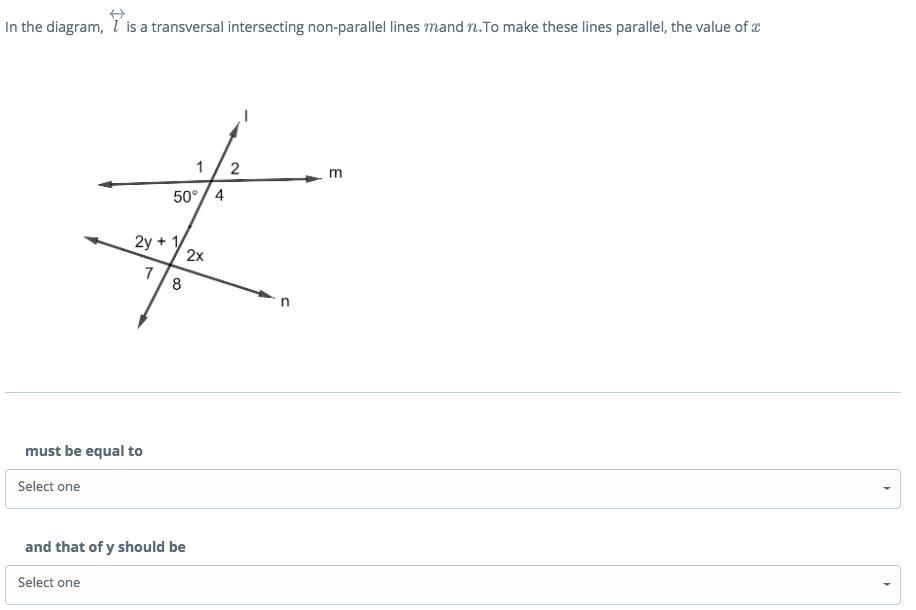Click the 'l' transversal label at top
This screenshot has width=916, height=610.
point(247,116)
